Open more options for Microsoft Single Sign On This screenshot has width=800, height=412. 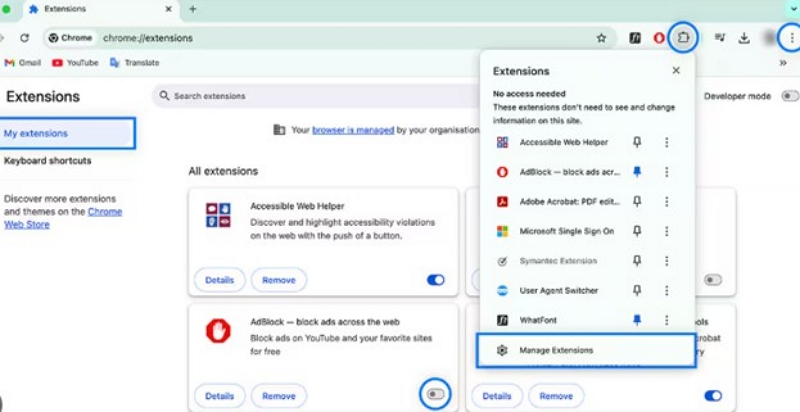coord(666,231)
